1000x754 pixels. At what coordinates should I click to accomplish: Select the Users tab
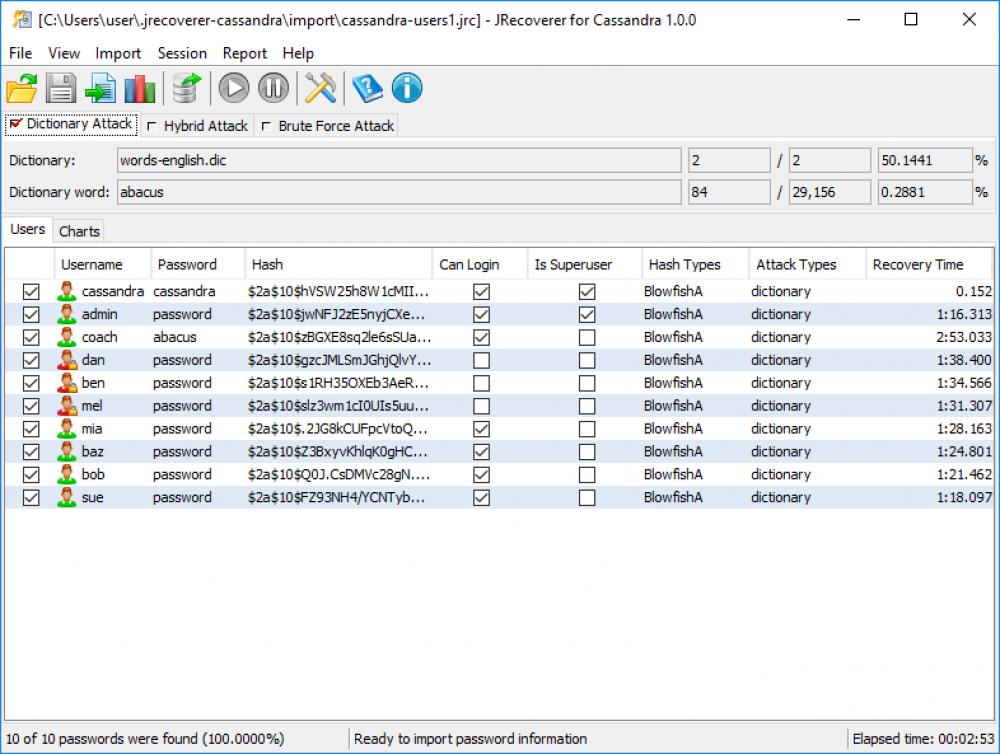click(27, 229)
